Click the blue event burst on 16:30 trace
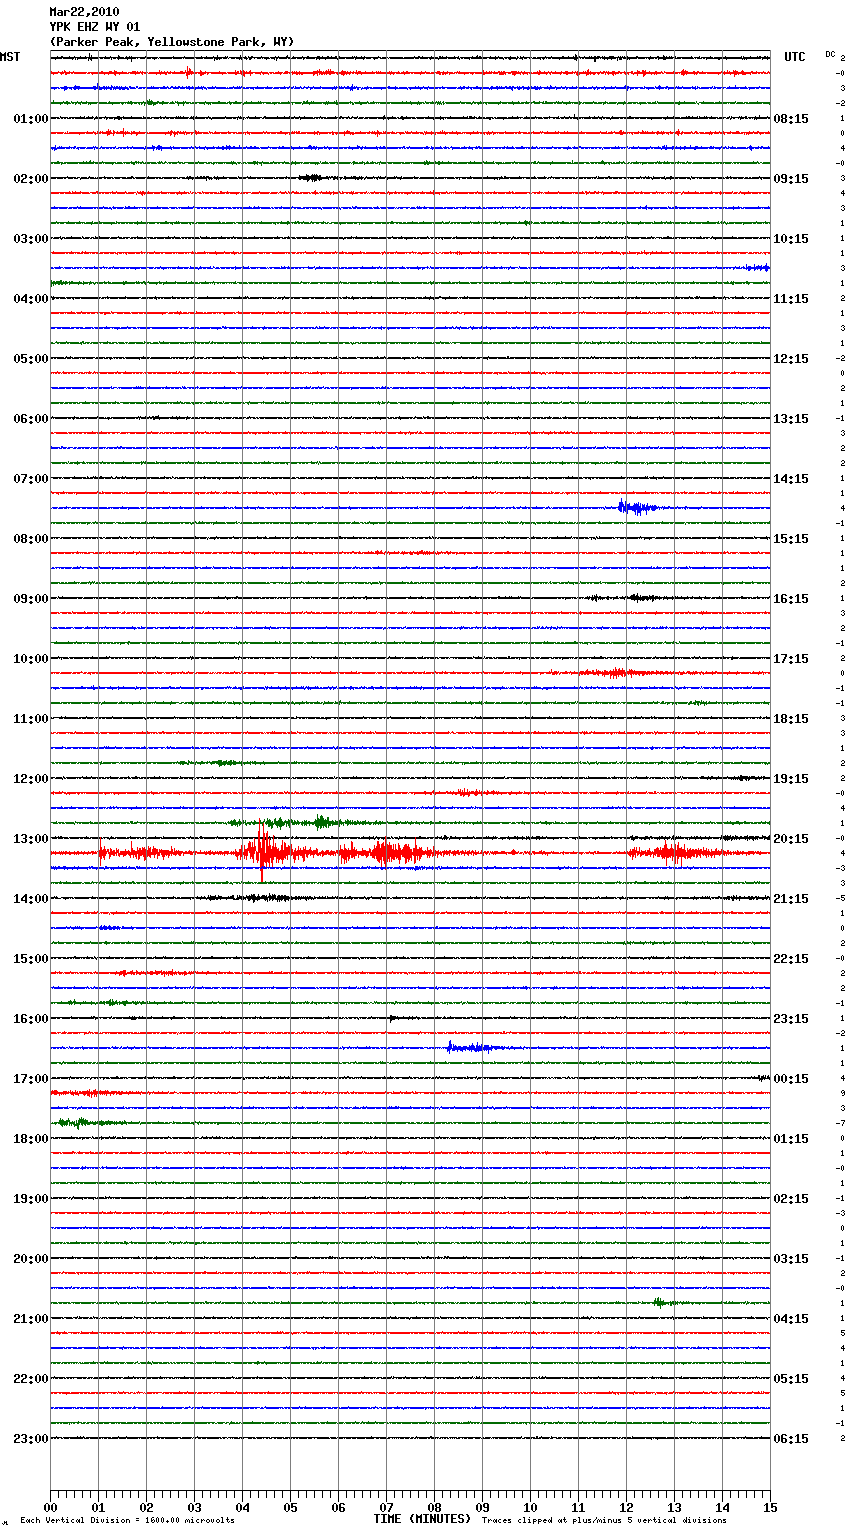Image resolution: width=850 pixels, height=1534 pixels. 471,1047
